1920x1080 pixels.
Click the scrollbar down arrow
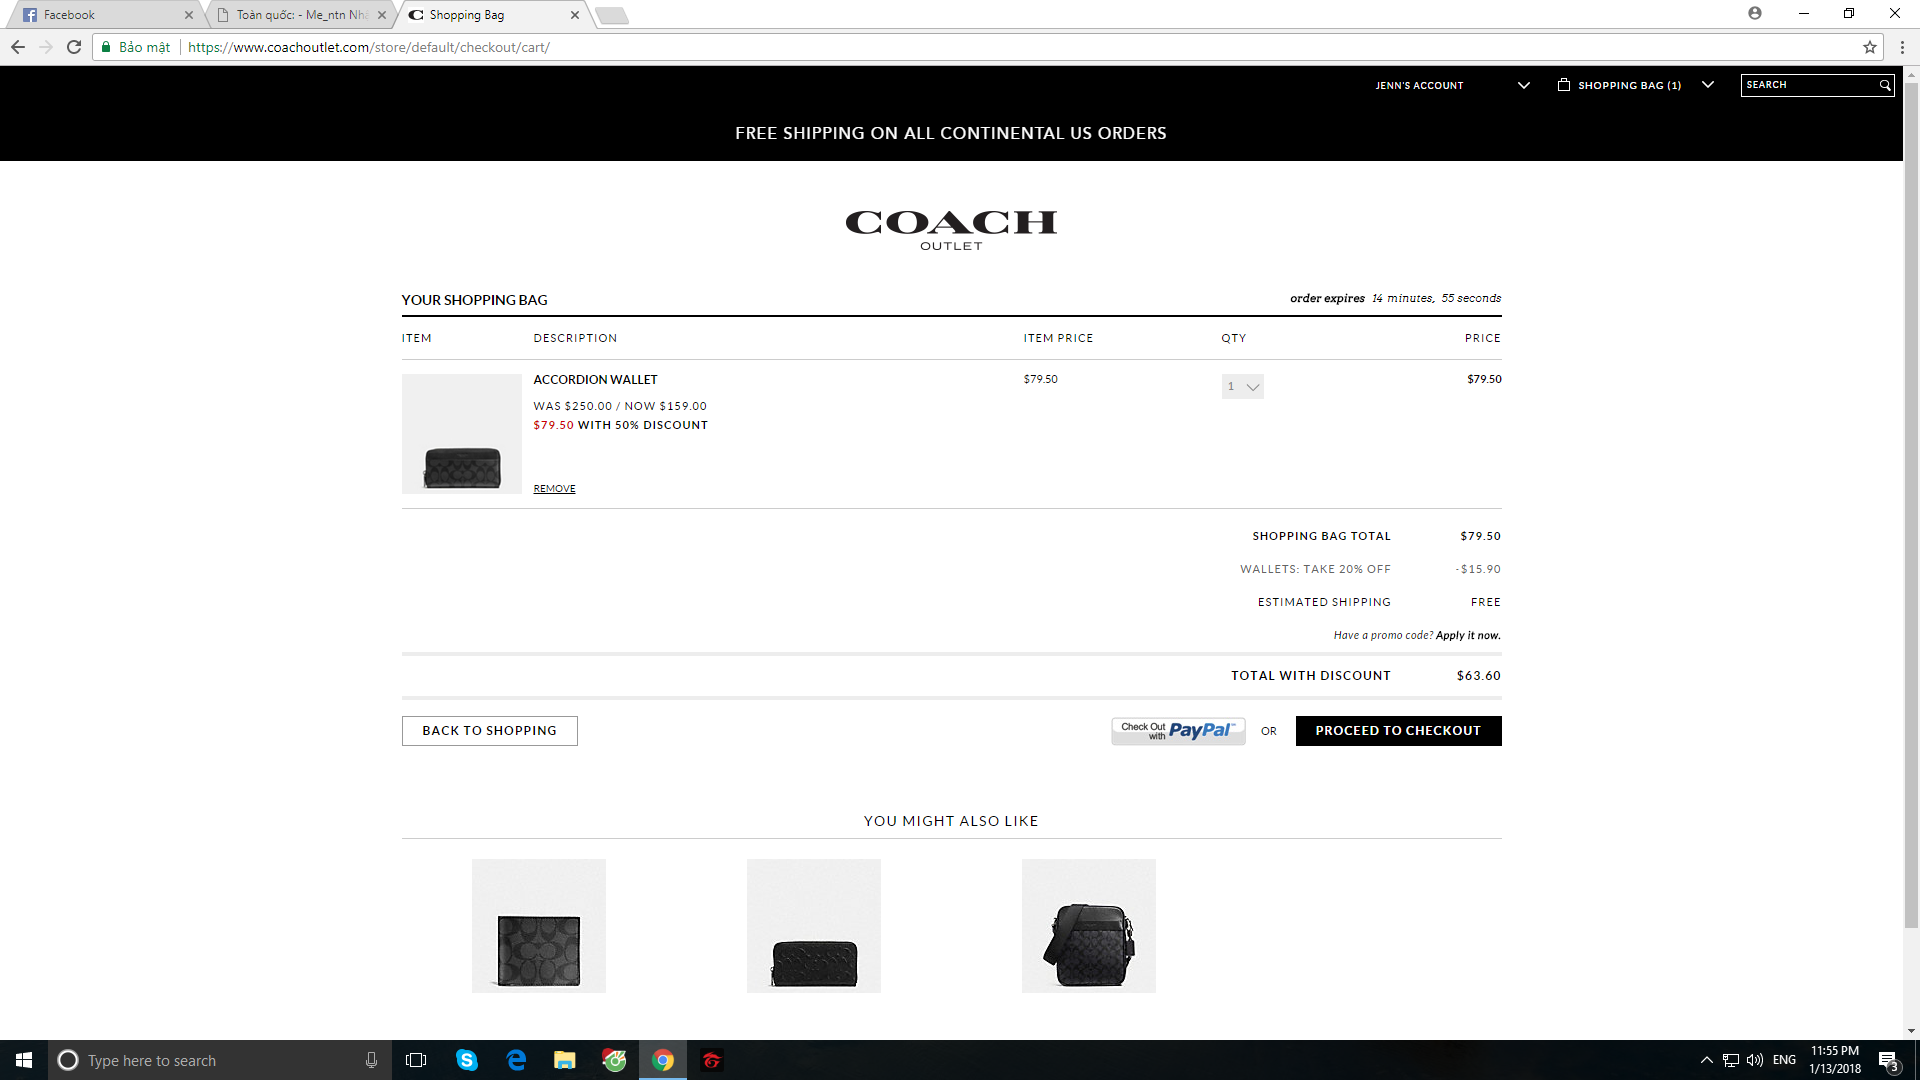click(1911, 1031)
